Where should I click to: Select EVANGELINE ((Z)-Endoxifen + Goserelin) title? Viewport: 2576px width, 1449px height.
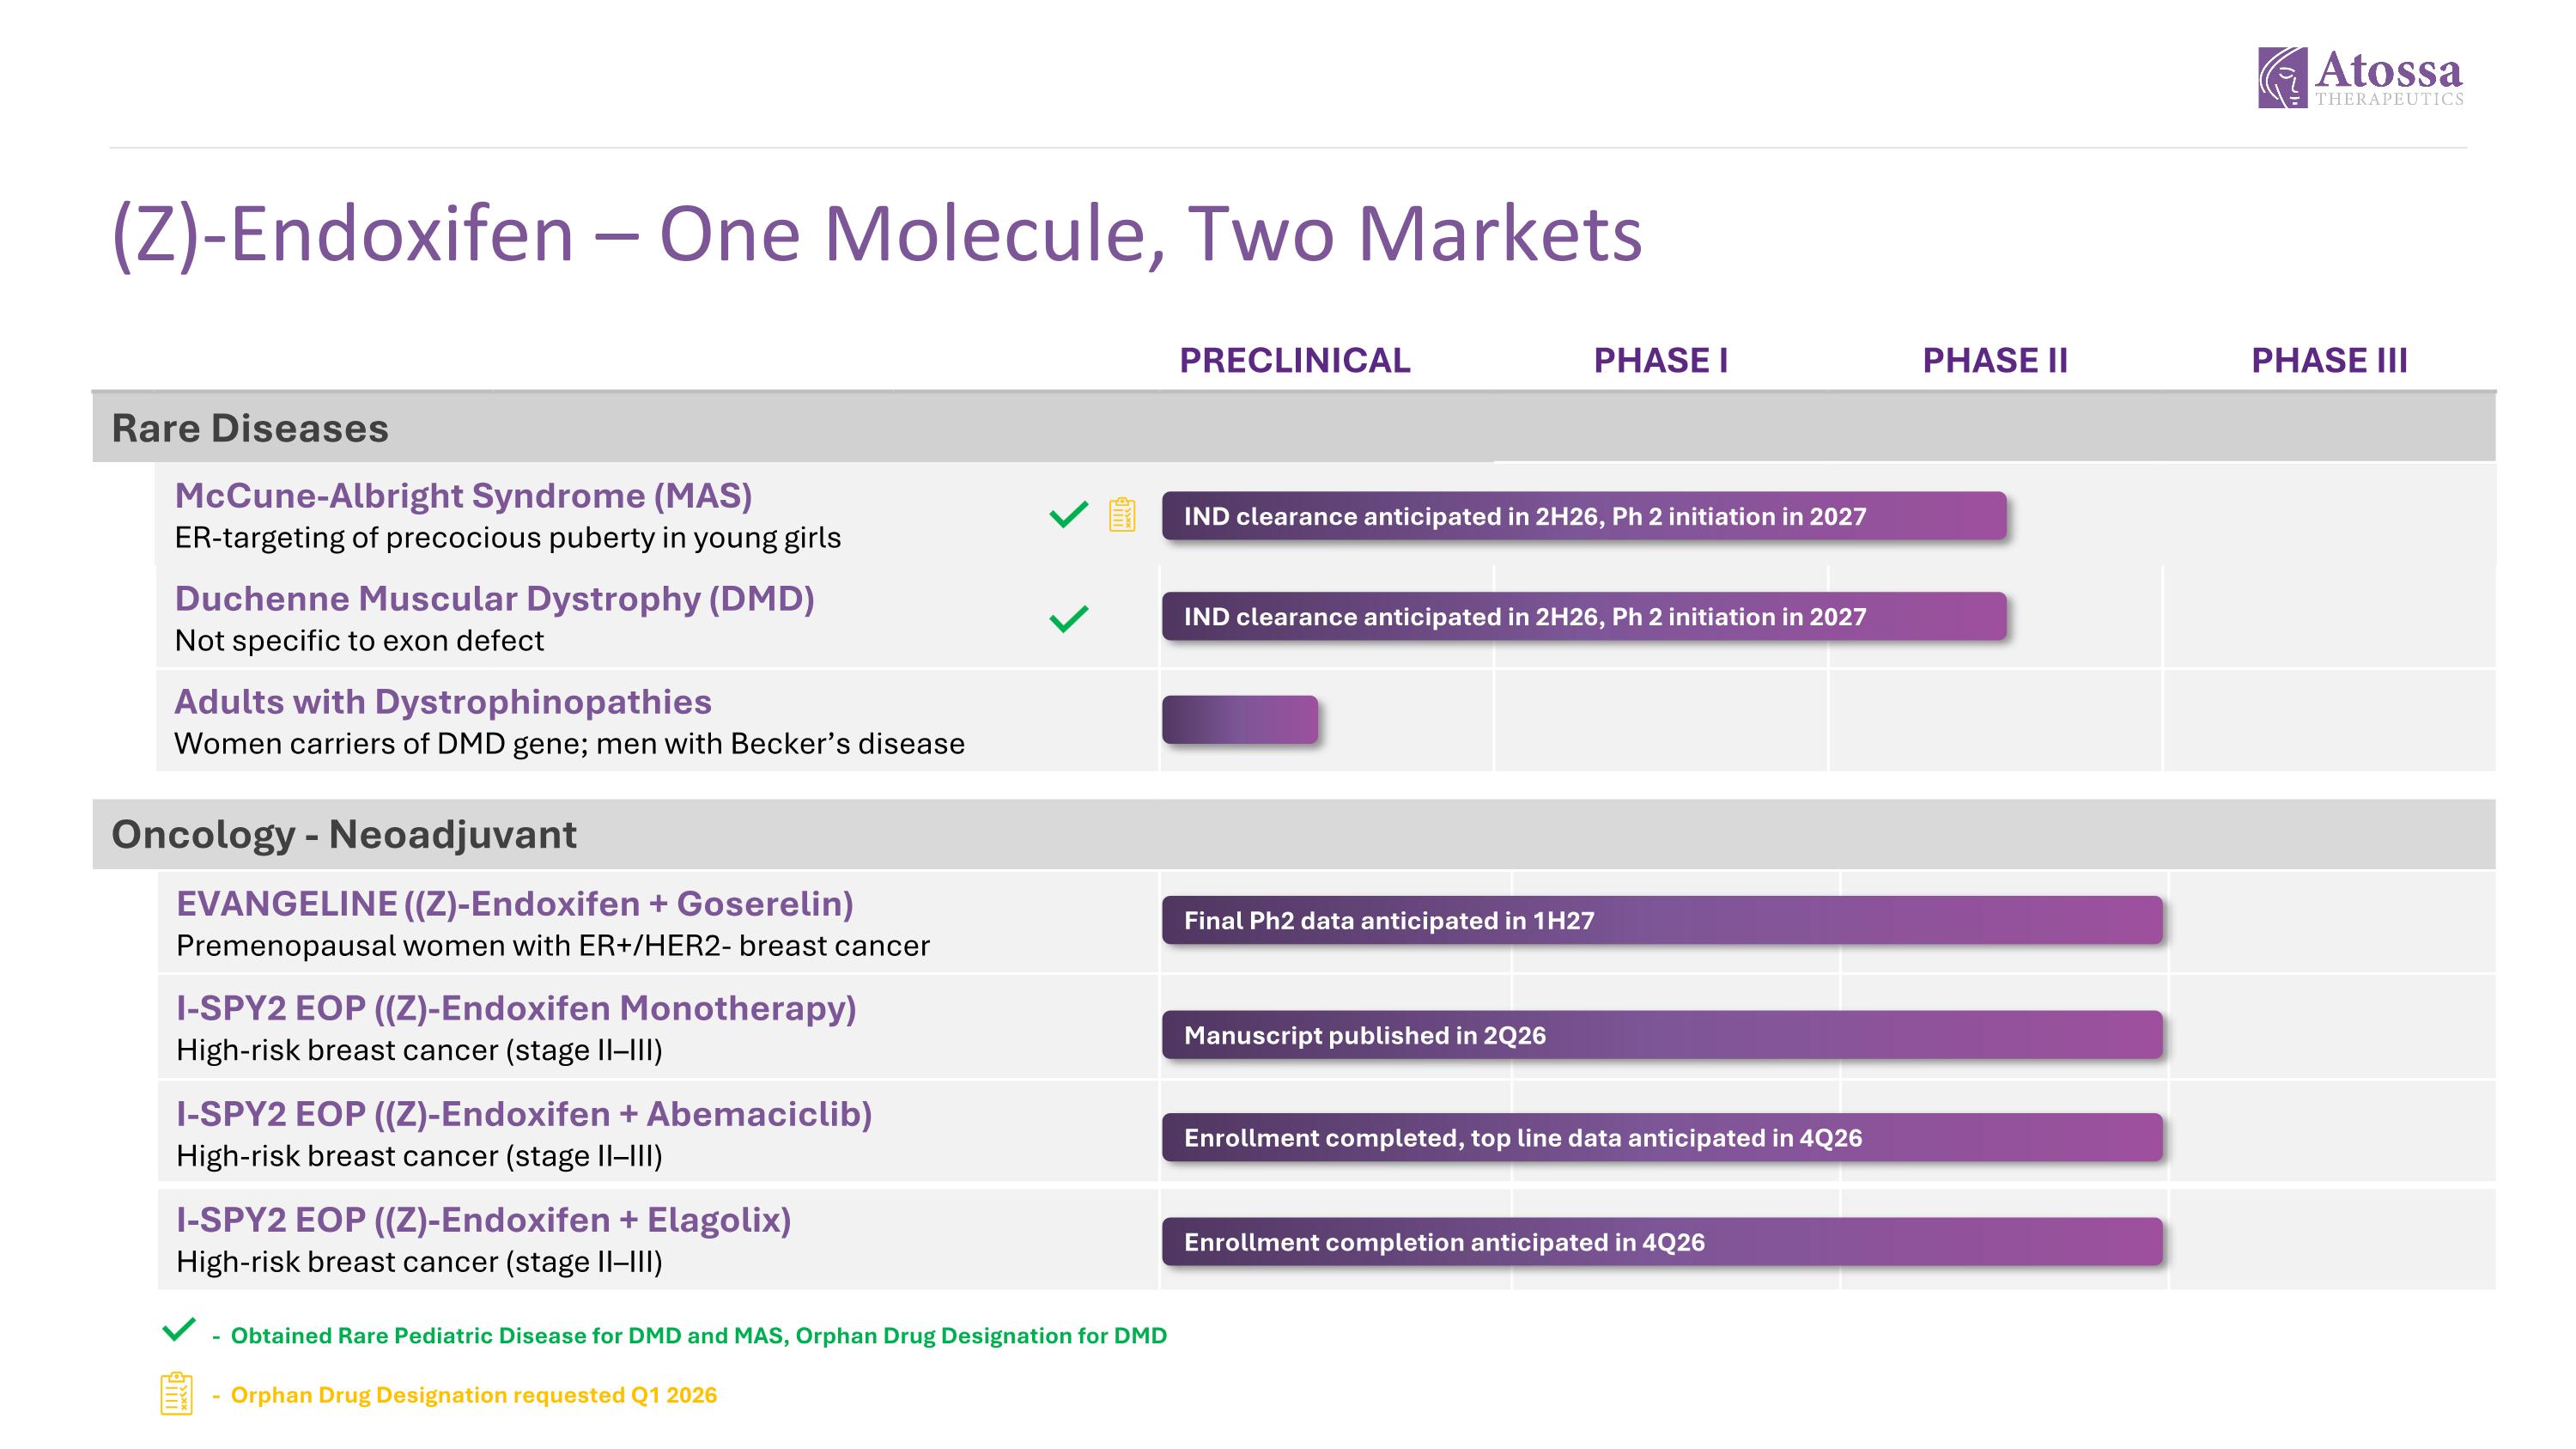(x=515, y=903)
